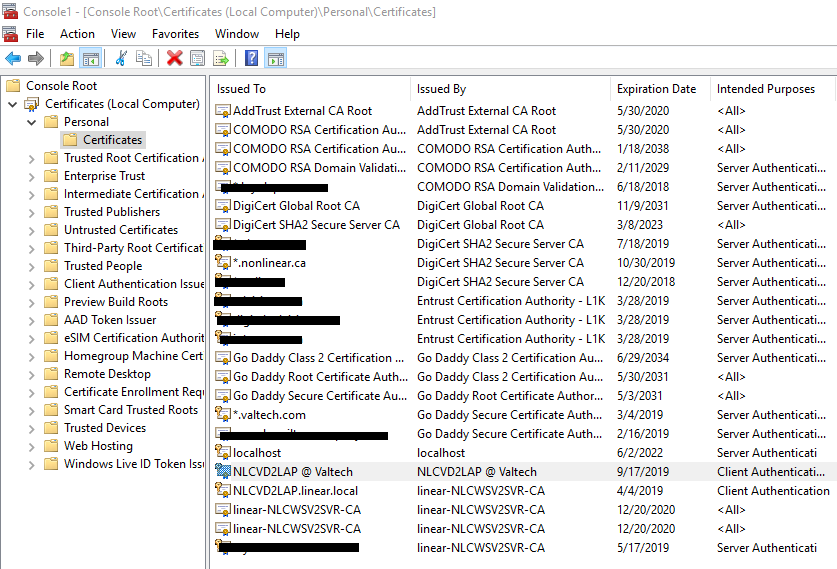Open the File menu
This screenshot has height=569, width=837.
(35, 34)
